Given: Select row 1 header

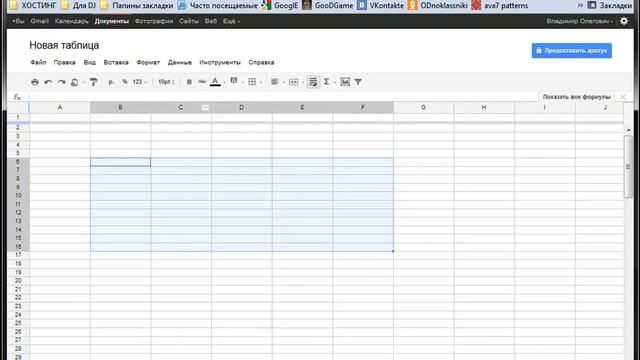Looking at the screenshot, I should pos(18,117).
